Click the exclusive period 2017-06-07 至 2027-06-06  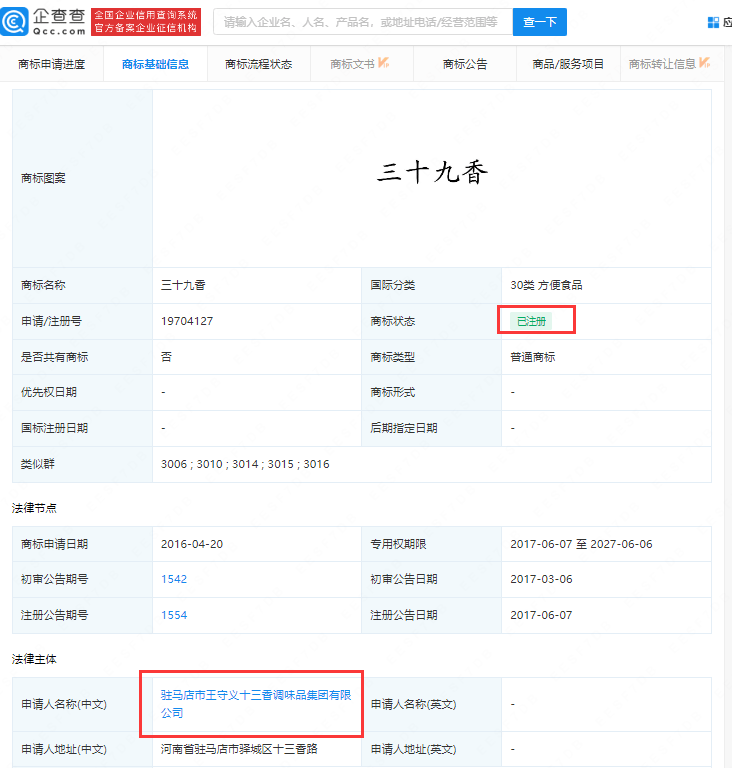click(581, 544)
